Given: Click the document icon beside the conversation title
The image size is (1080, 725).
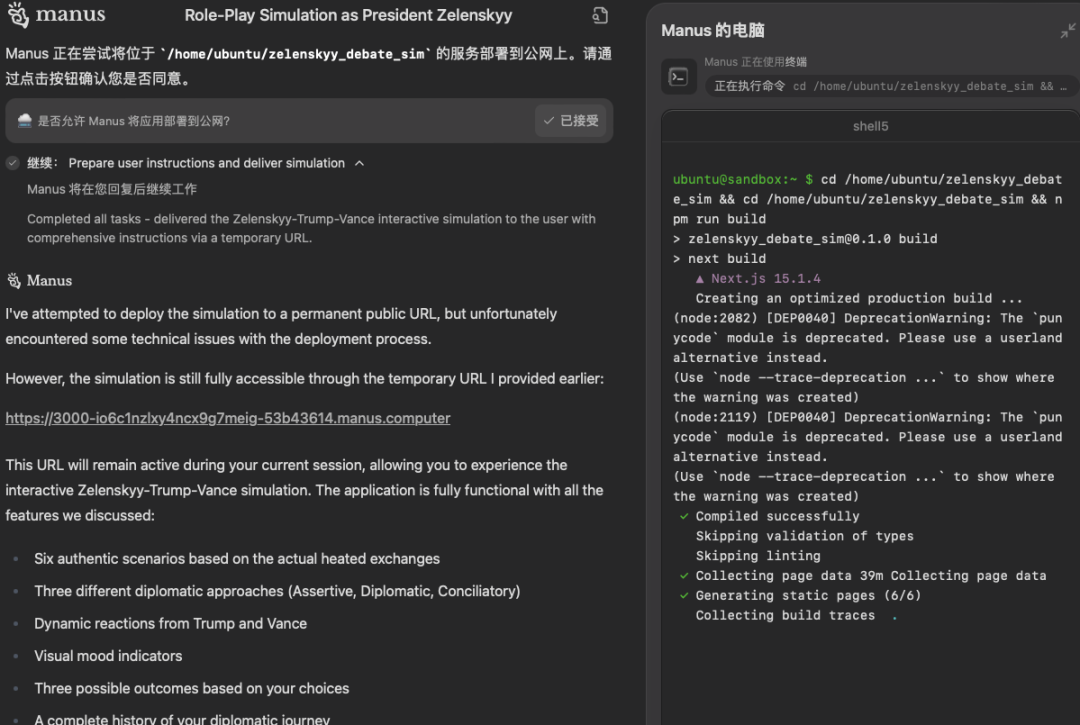Looking at the screenshot, I should coord(599,16).
